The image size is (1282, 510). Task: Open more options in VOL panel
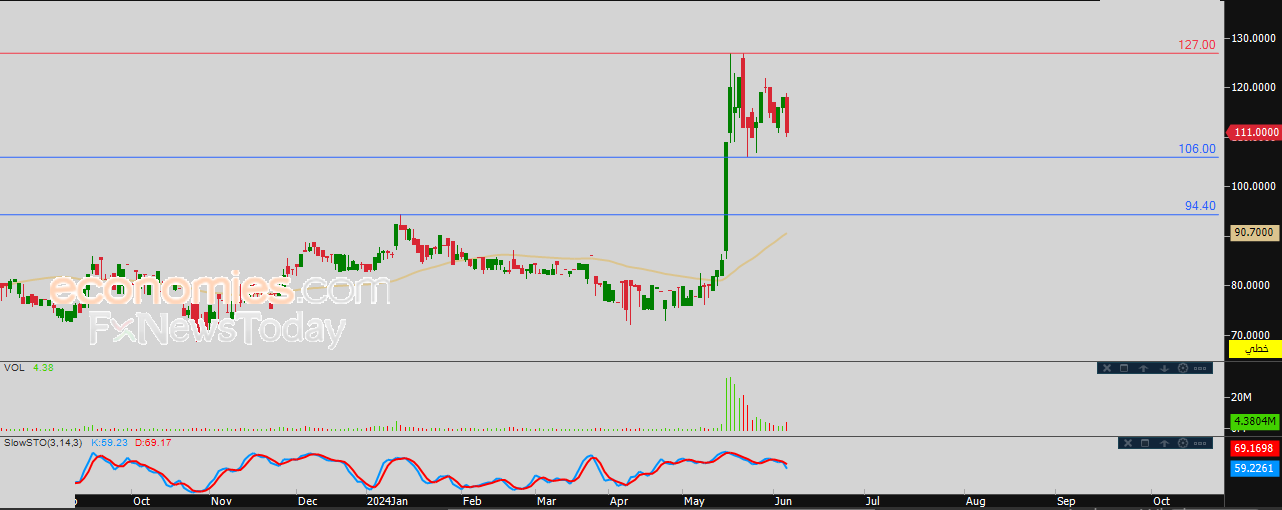point(1200,368)
